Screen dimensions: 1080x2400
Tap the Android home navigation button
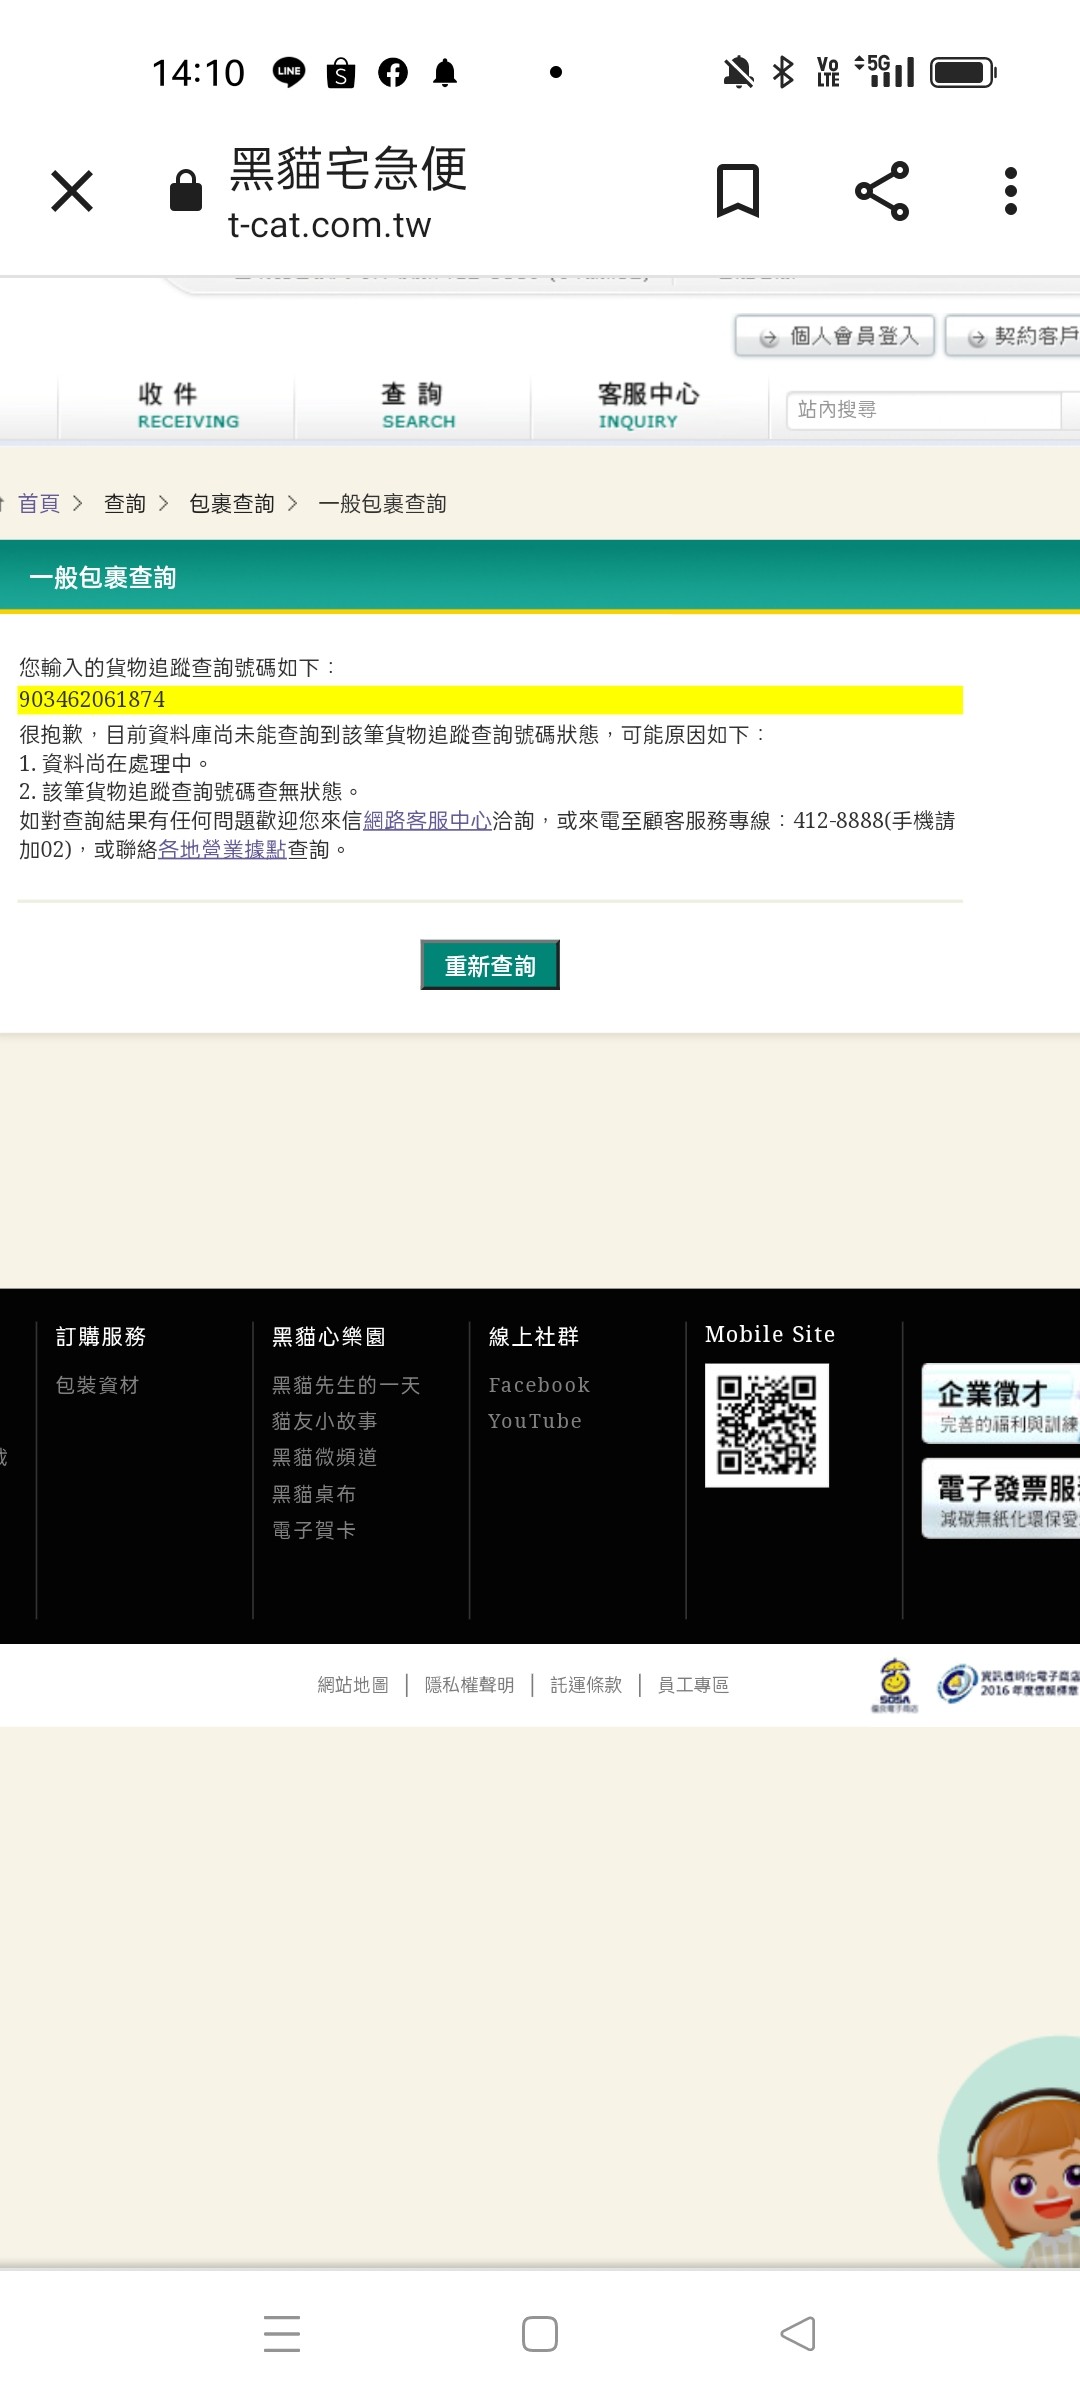coord(540,2334)
